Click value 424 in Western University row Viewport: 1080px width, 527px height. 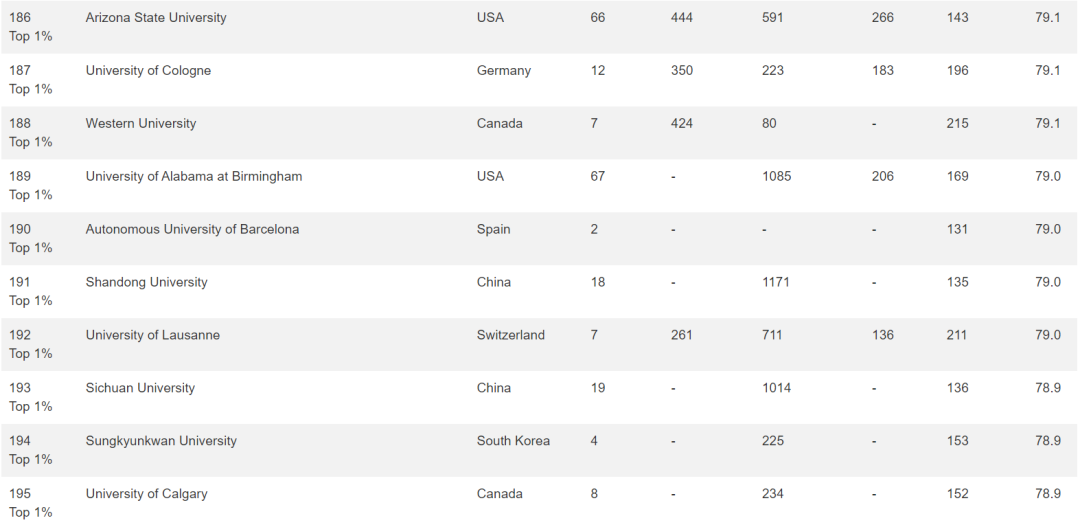(x=682, y=123)
